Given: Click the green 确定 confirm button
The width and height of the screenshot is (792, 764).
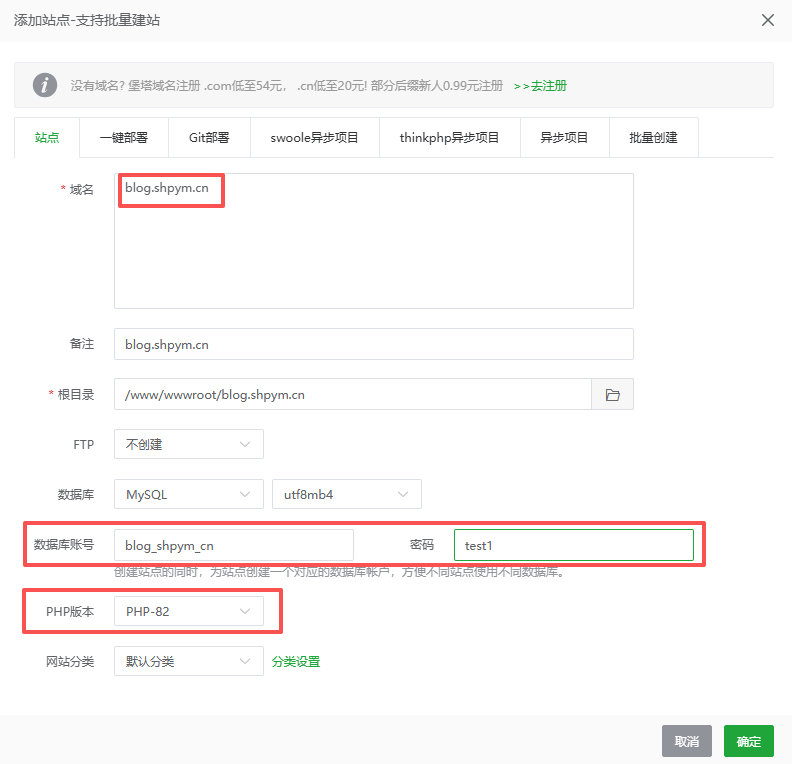Looking at the screenshot, I should tap(748, 741).
